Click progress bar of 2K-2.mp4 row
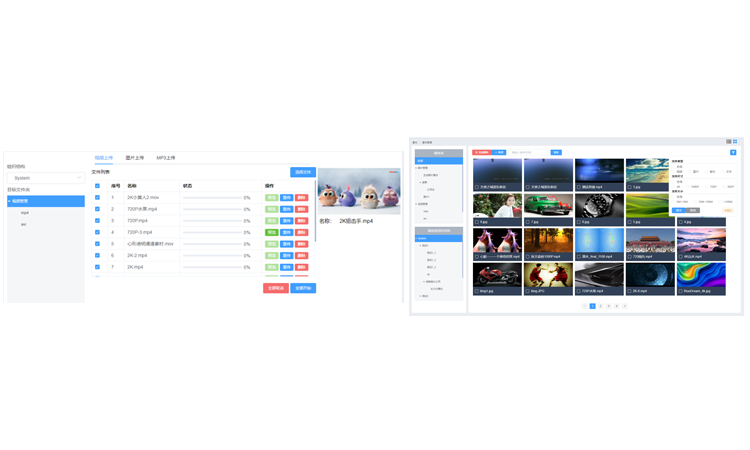The height and width of the screenshot is (450, 750). click(x=211, y=256)
